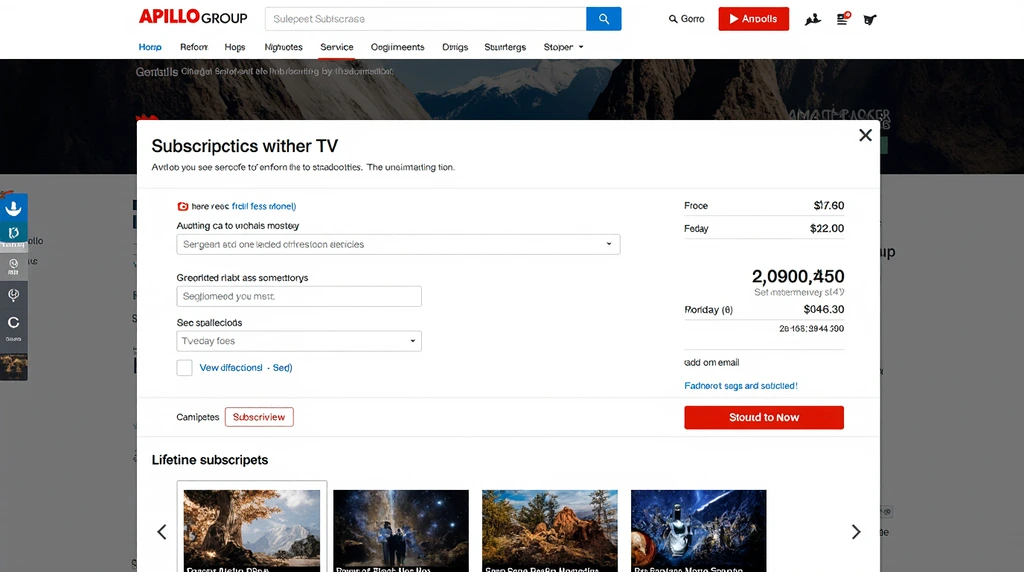
Task: Open the Service nav tab
Action: 337,47
